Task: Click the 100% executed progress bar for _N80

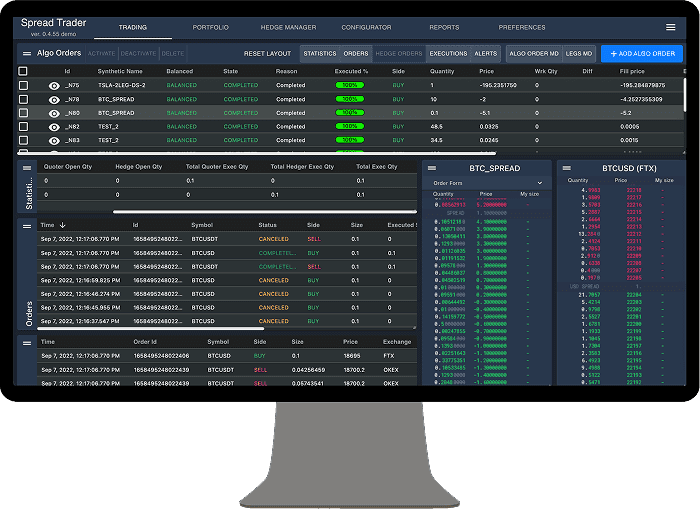Action: pyautogui.click(x=350, y=113)
